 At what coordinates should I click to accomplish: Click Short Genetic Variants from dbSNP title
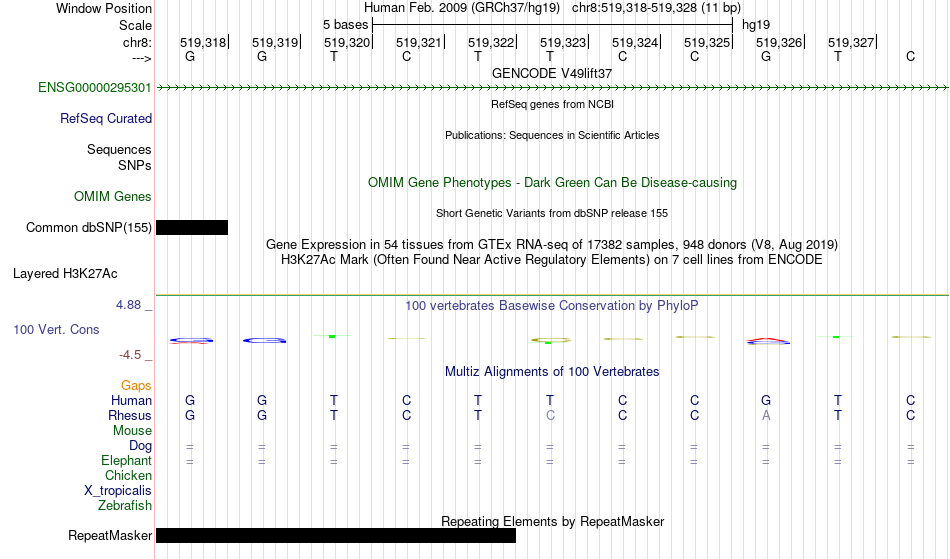pyautogui.click(x=552, y=213)
